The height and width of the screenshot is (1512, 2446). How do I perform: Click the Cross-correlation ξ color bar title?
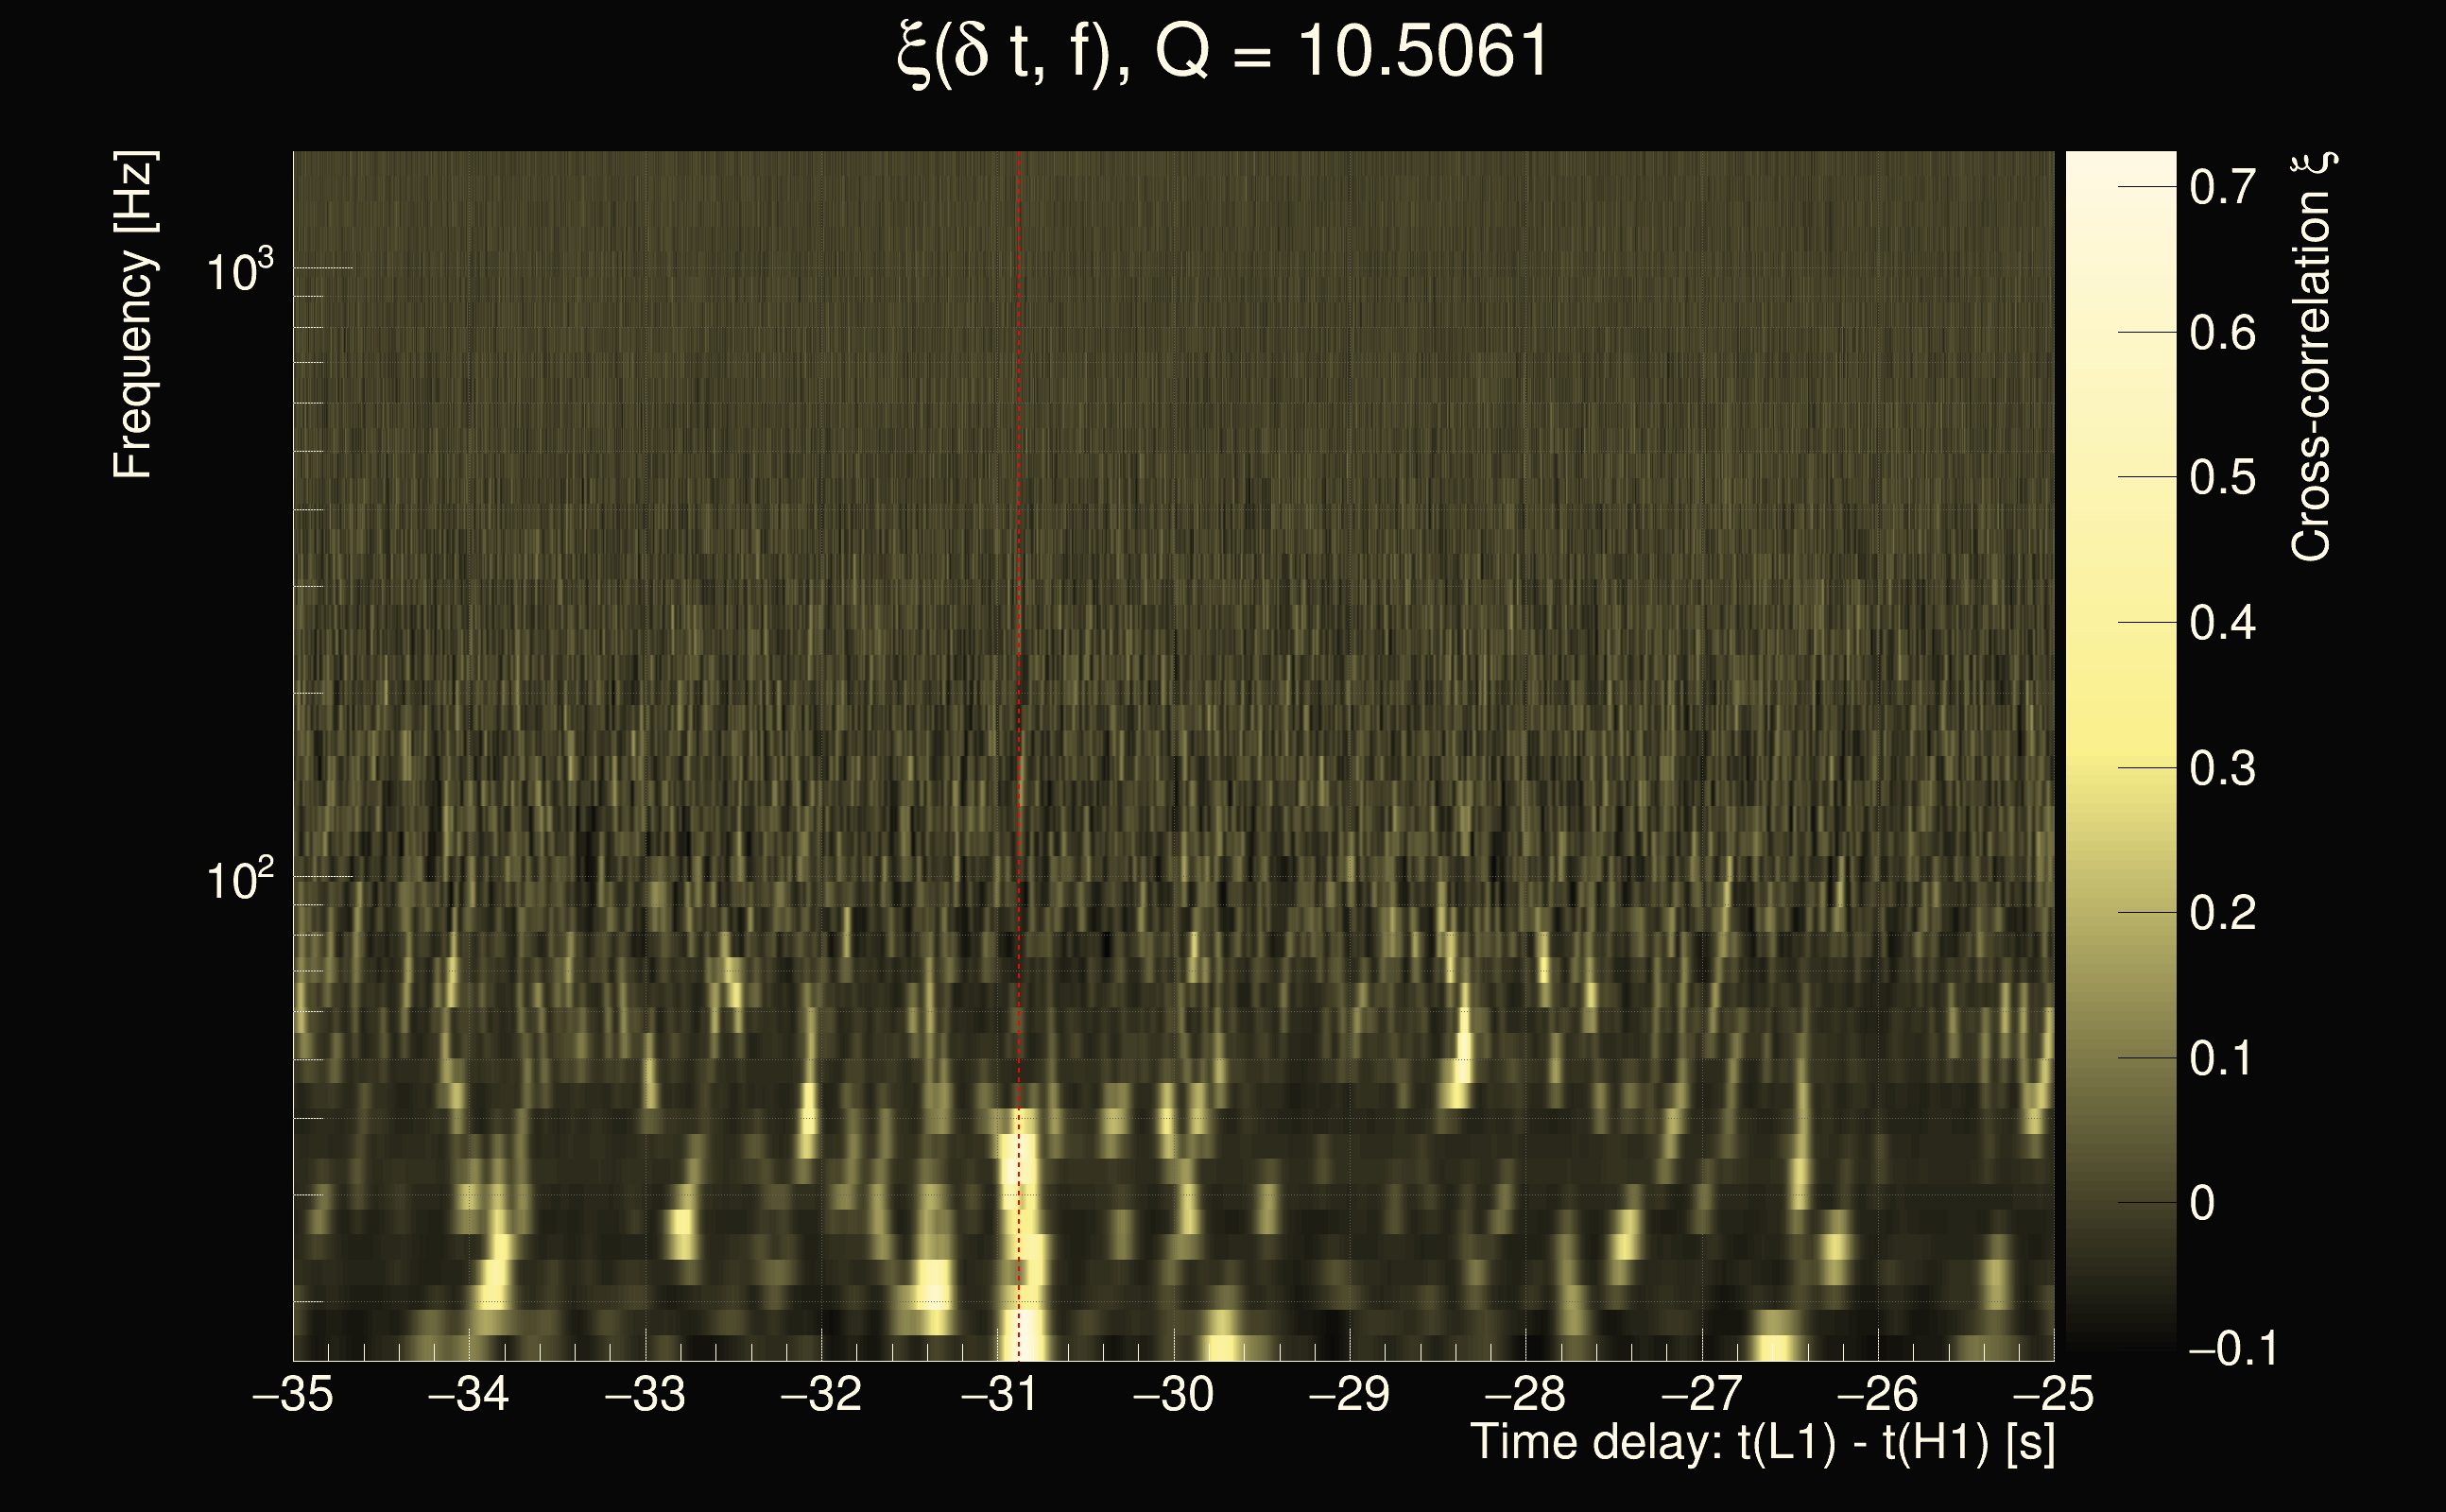coord(2312,356)
